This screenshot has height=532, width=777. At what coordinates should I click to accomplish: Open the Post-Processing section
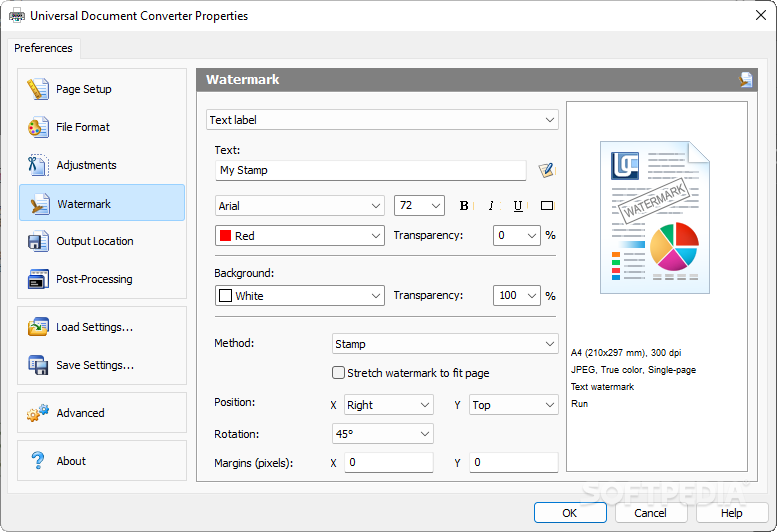(102, 279)
